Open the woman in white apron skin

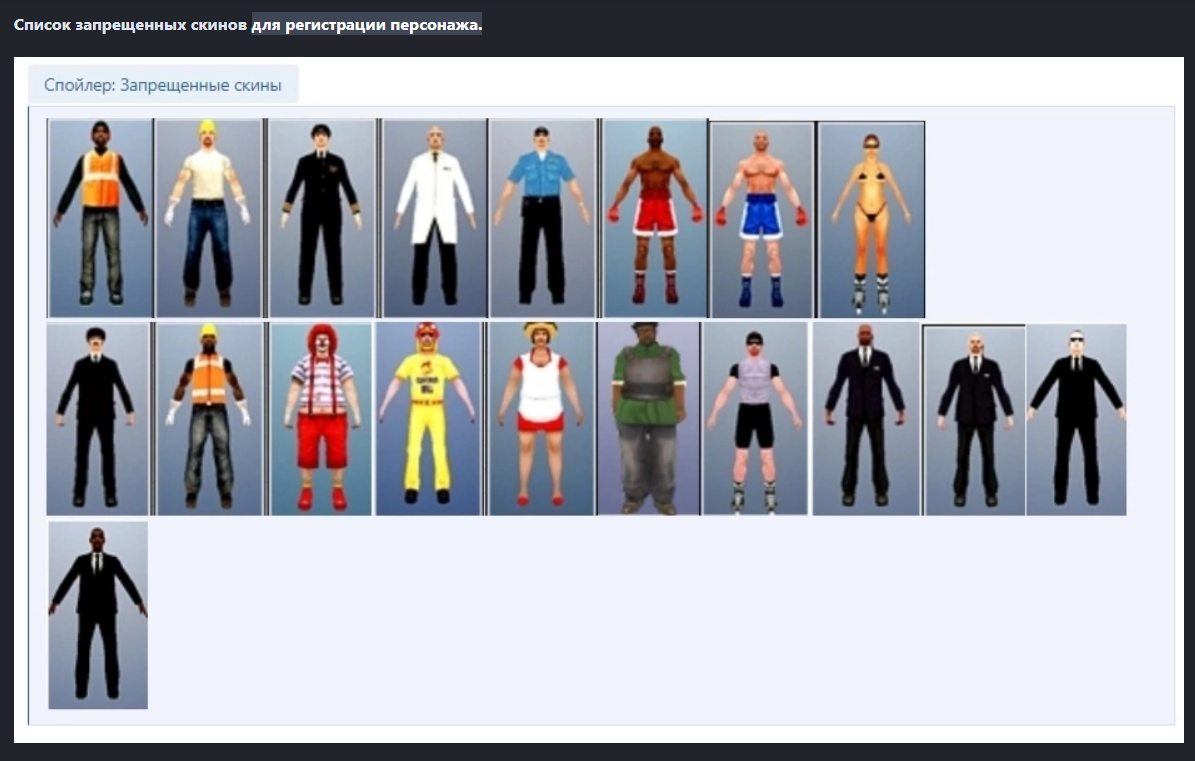(540, 418)
